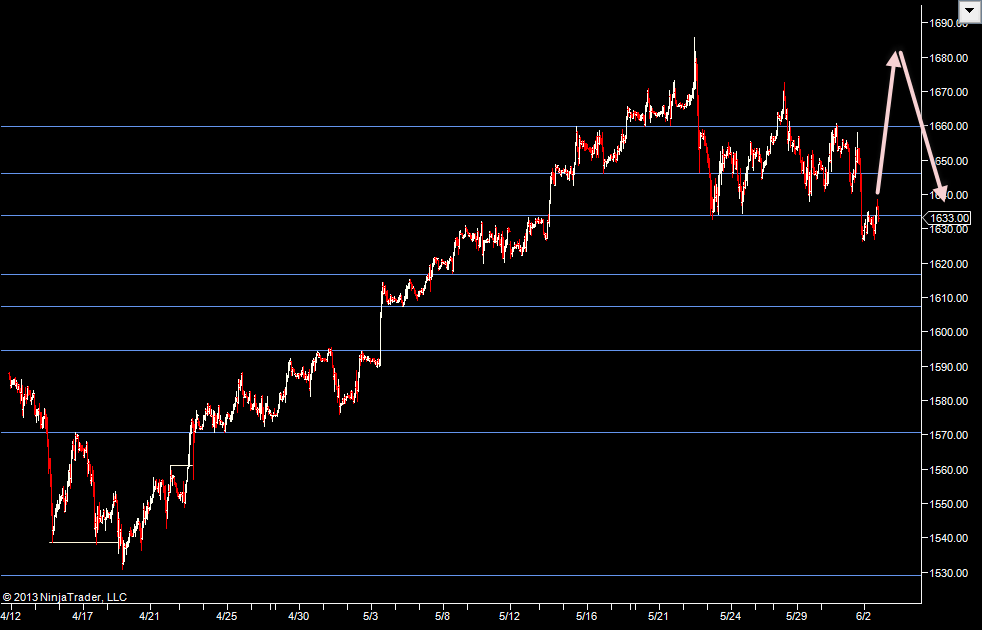The width and height of the screenshot is (982, 630).
Task: Click the 5/29 date label on time axis
Action: [797, 616]
